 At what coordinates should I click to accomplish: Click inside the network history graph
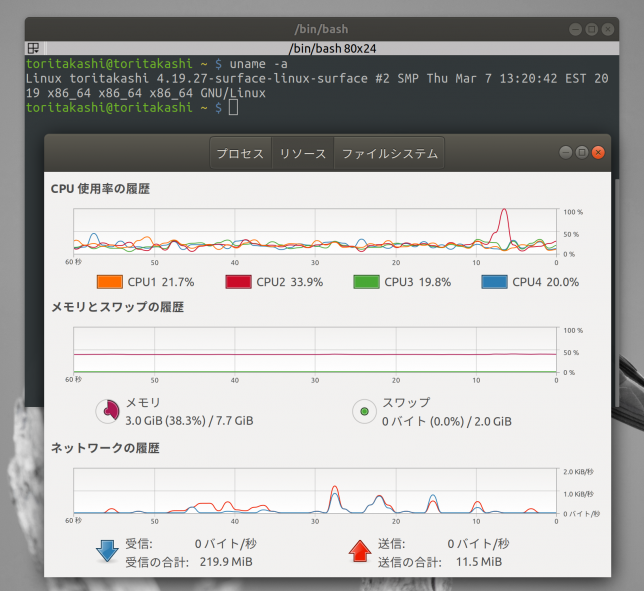tap(315, 491)
